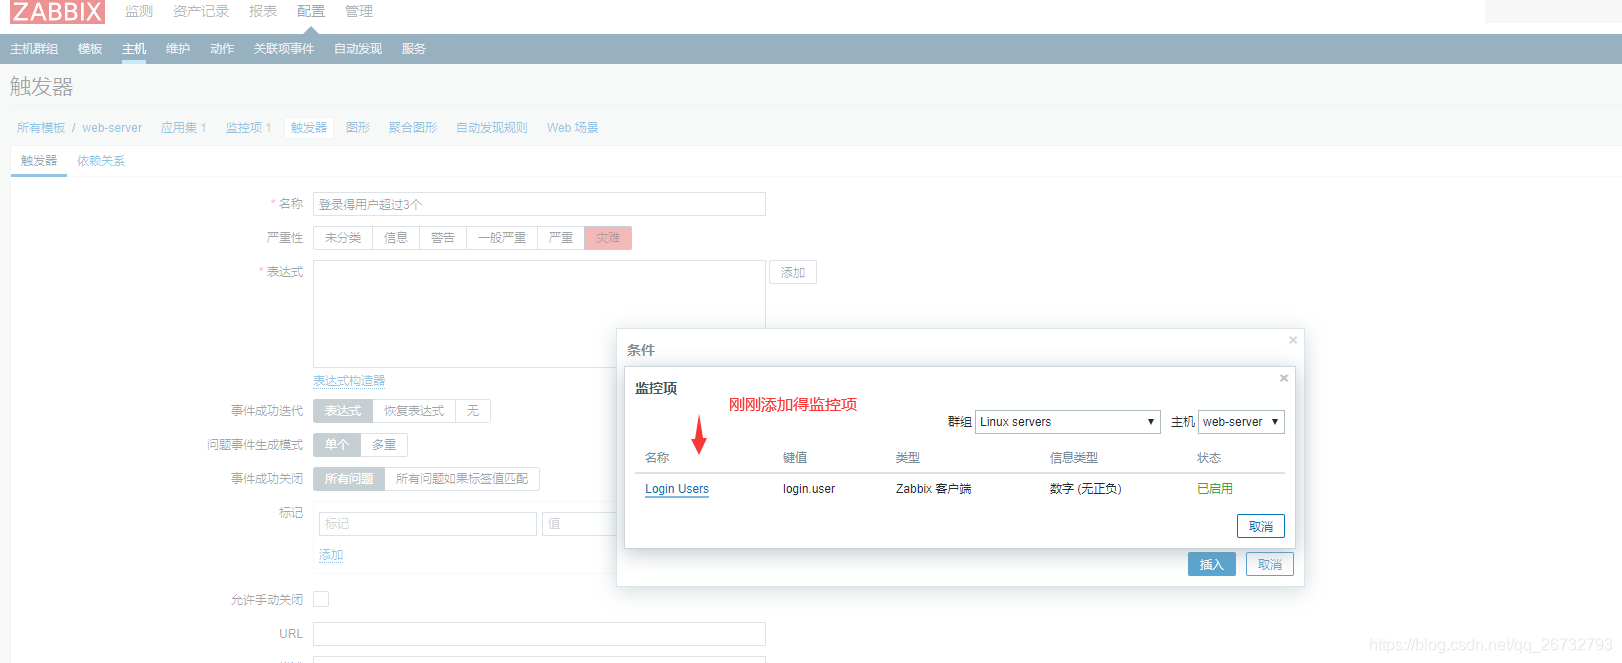The width and height of the screenshot is (1622, 663).
Task: Go to 关联项事件 submenu
Action: [x=284, y=49]
